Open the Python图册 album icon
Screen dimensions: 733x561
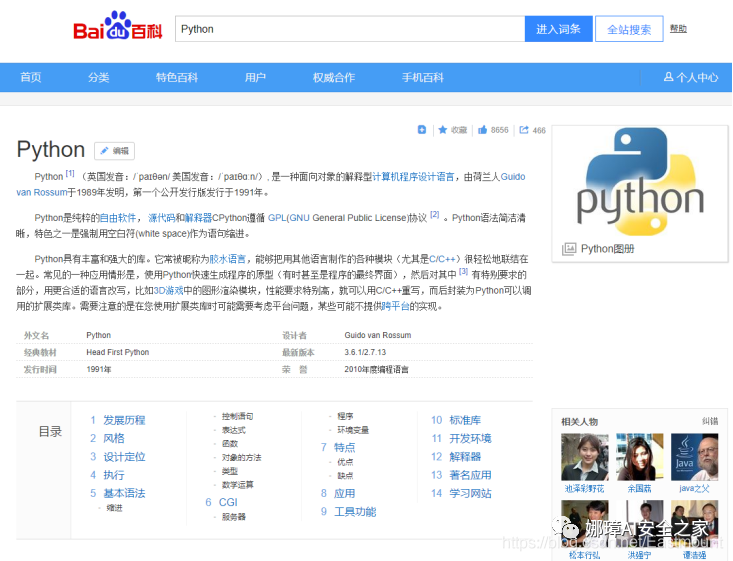(569, 248)
